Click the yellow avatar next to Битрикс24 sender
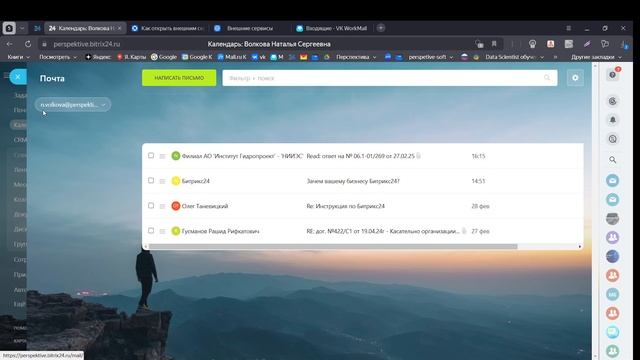 tap(176, 181)
